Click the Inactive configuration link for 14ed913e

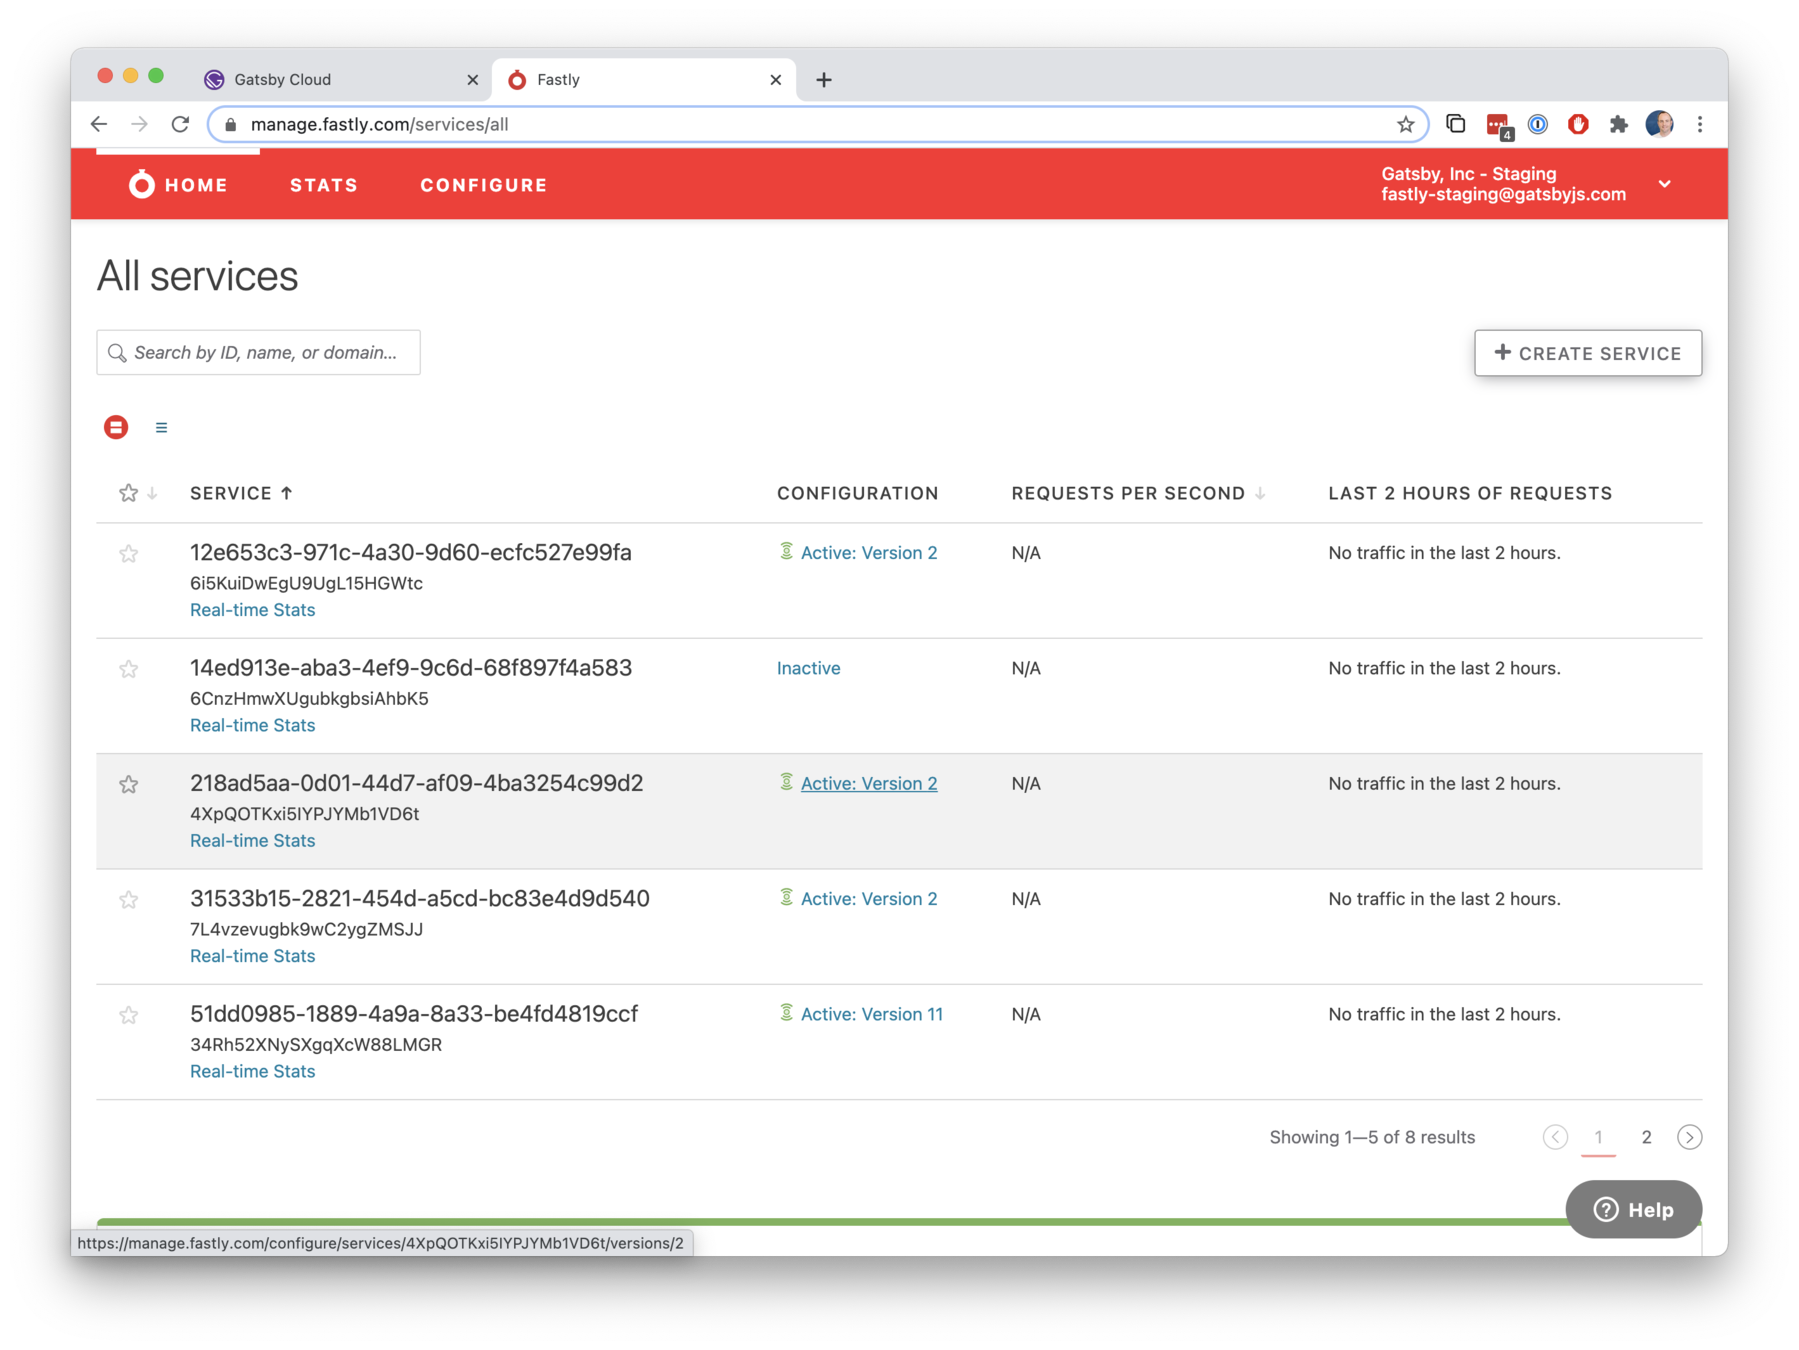click(808, 668)
